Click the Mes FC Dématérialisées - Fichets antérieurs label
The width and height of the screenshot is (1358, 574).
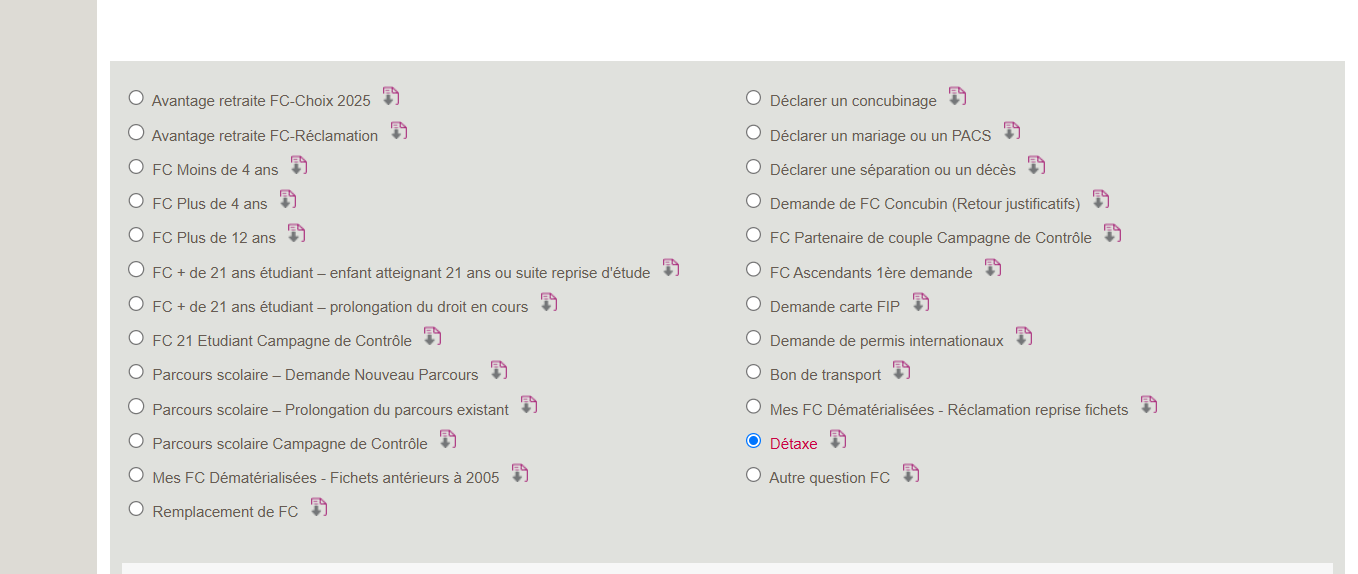point(325,478)
